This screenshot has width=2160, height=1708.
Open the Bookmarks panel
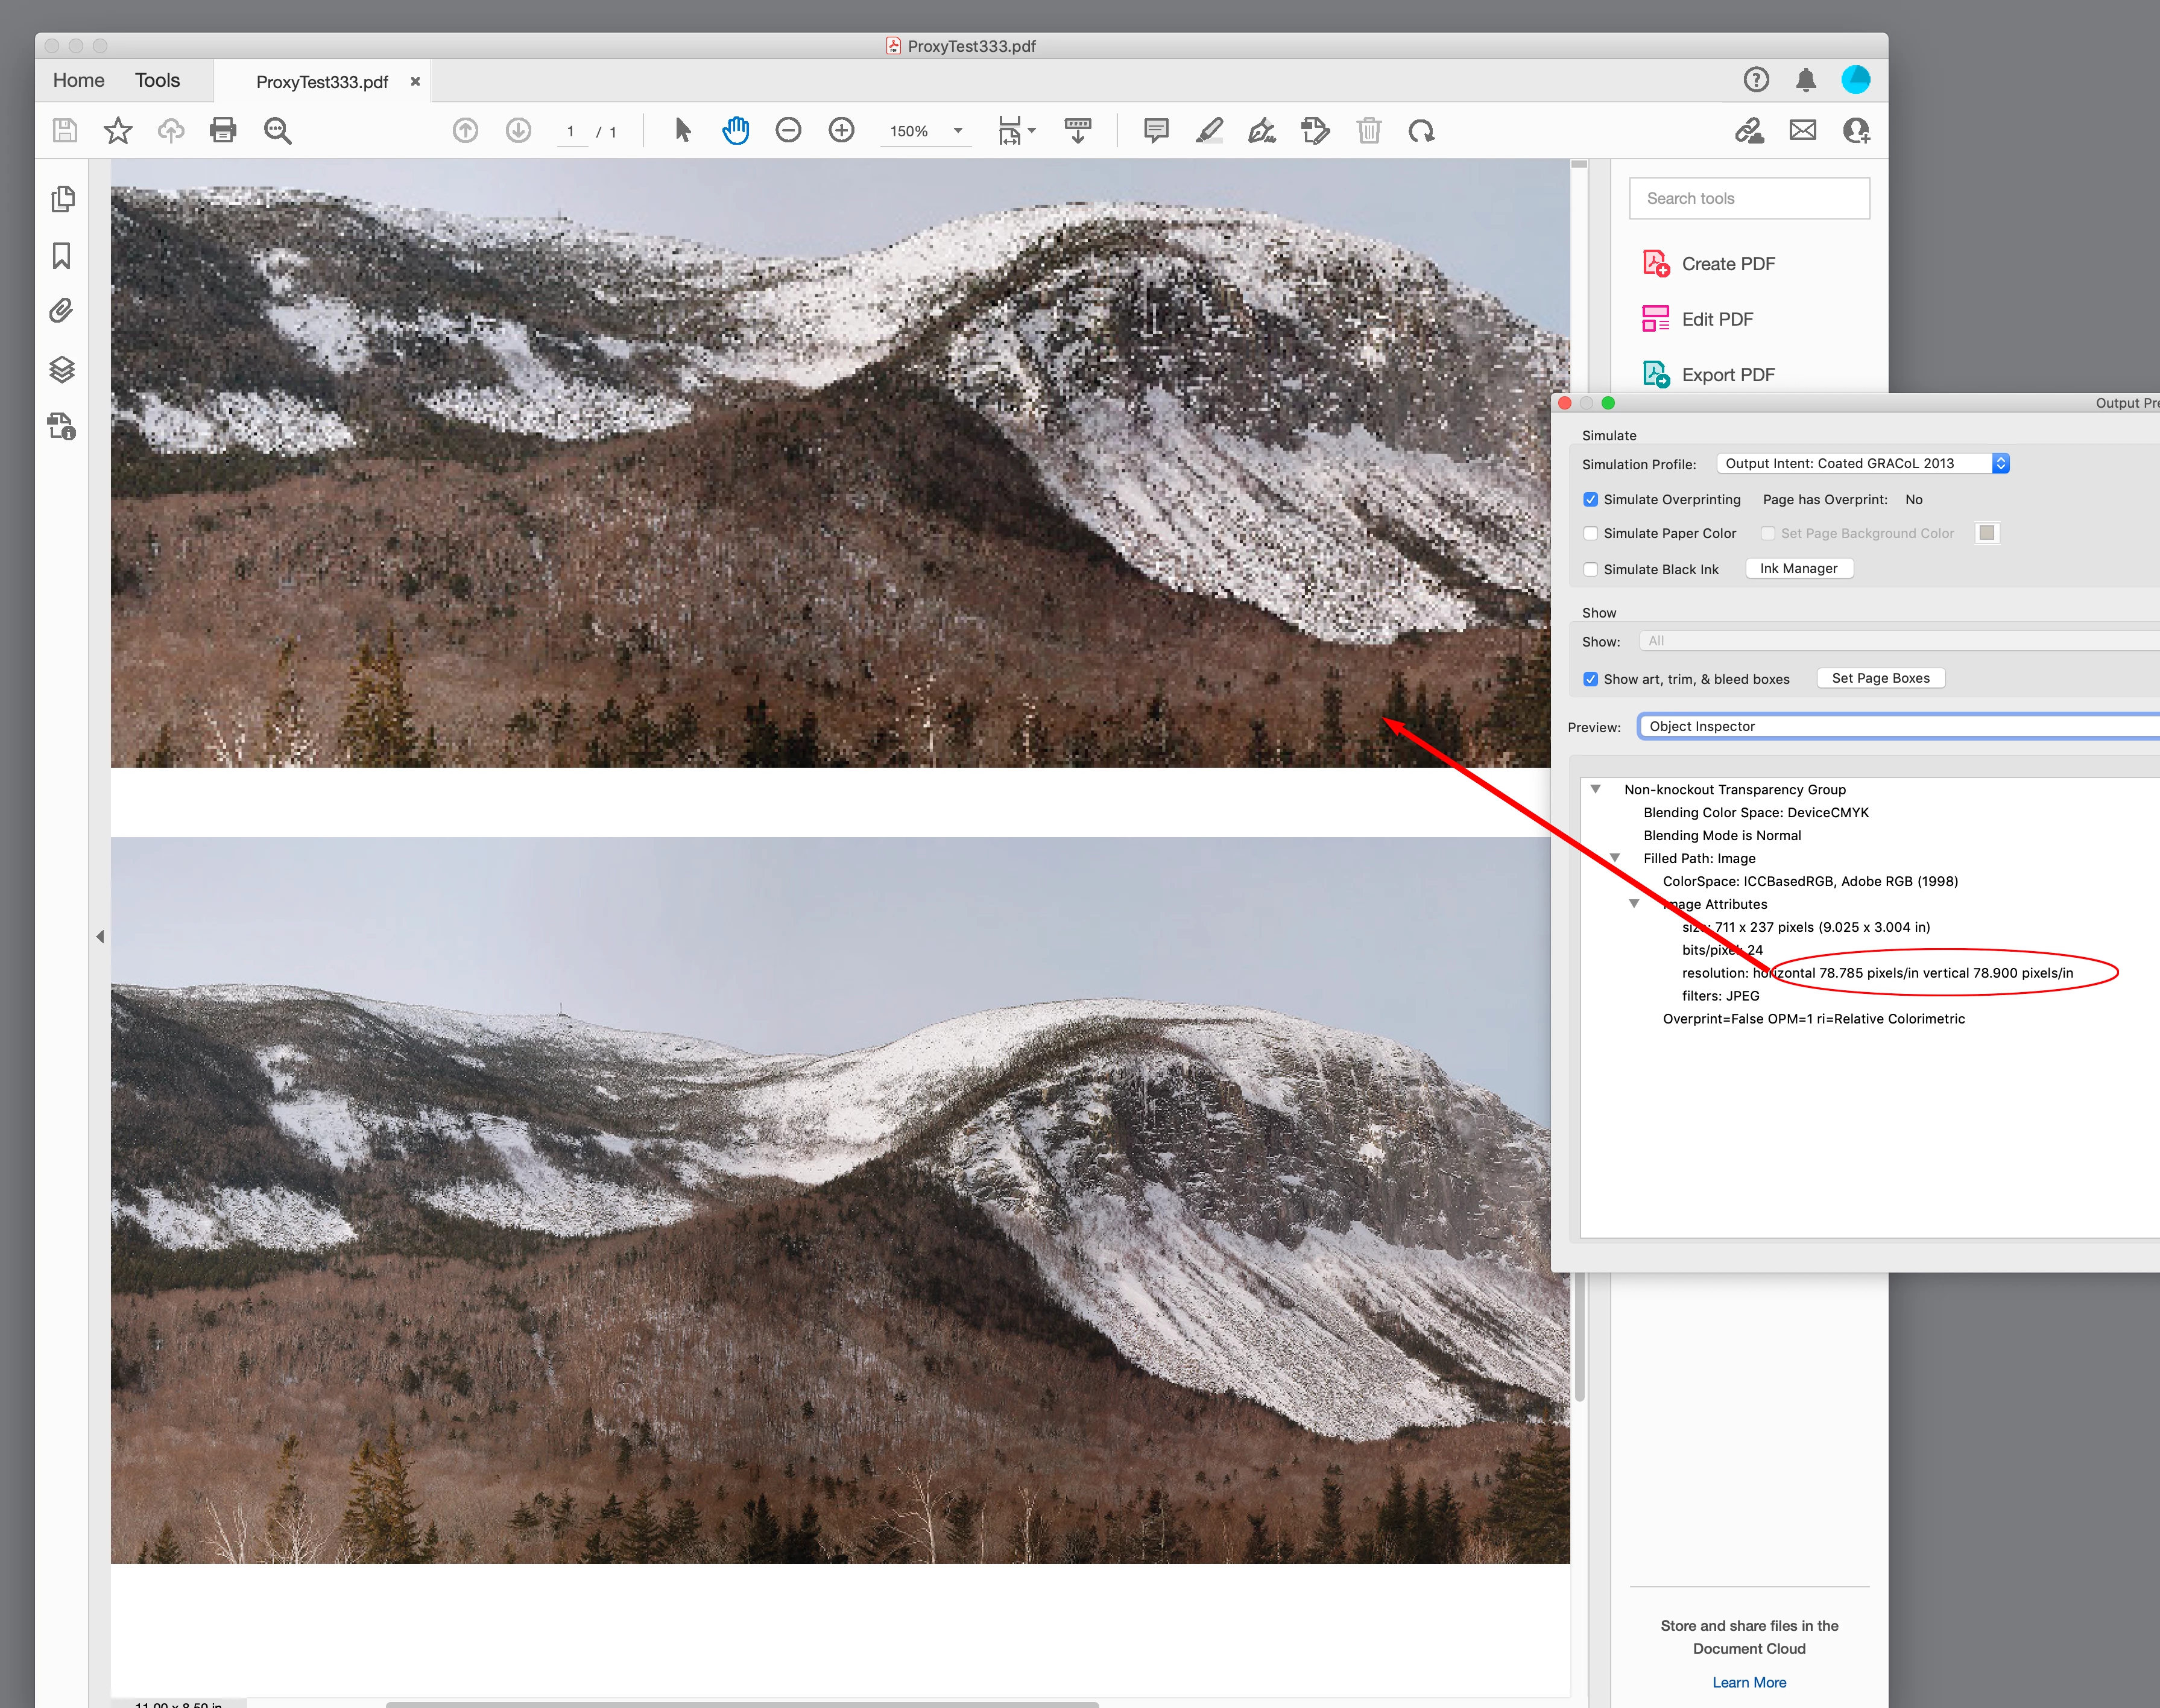point(62,256)
